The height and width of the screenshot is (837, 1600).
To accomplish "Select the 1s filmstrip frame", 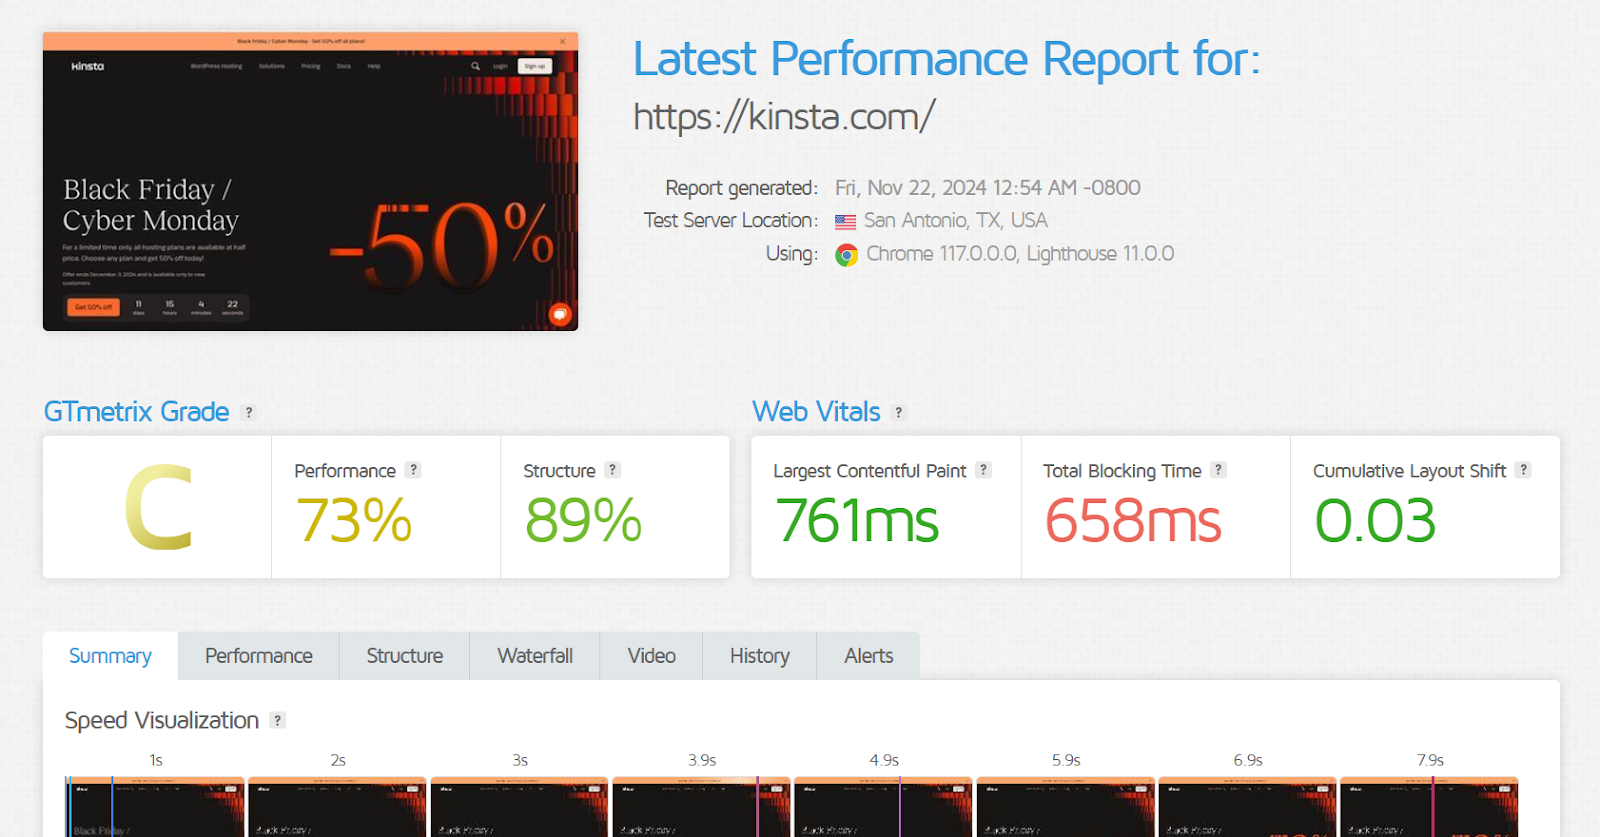I will point(155,806).
